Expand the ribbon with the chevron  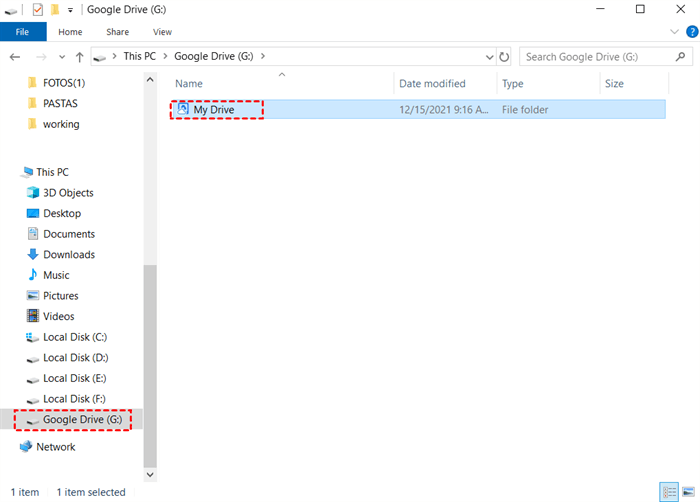[x=674, y=32]
